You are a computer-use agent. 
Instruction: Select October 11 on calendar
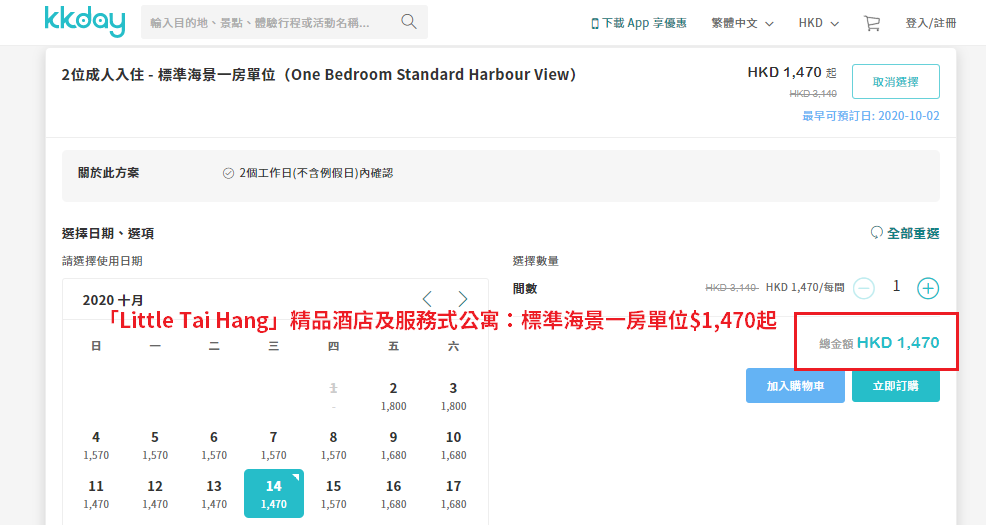96,494
